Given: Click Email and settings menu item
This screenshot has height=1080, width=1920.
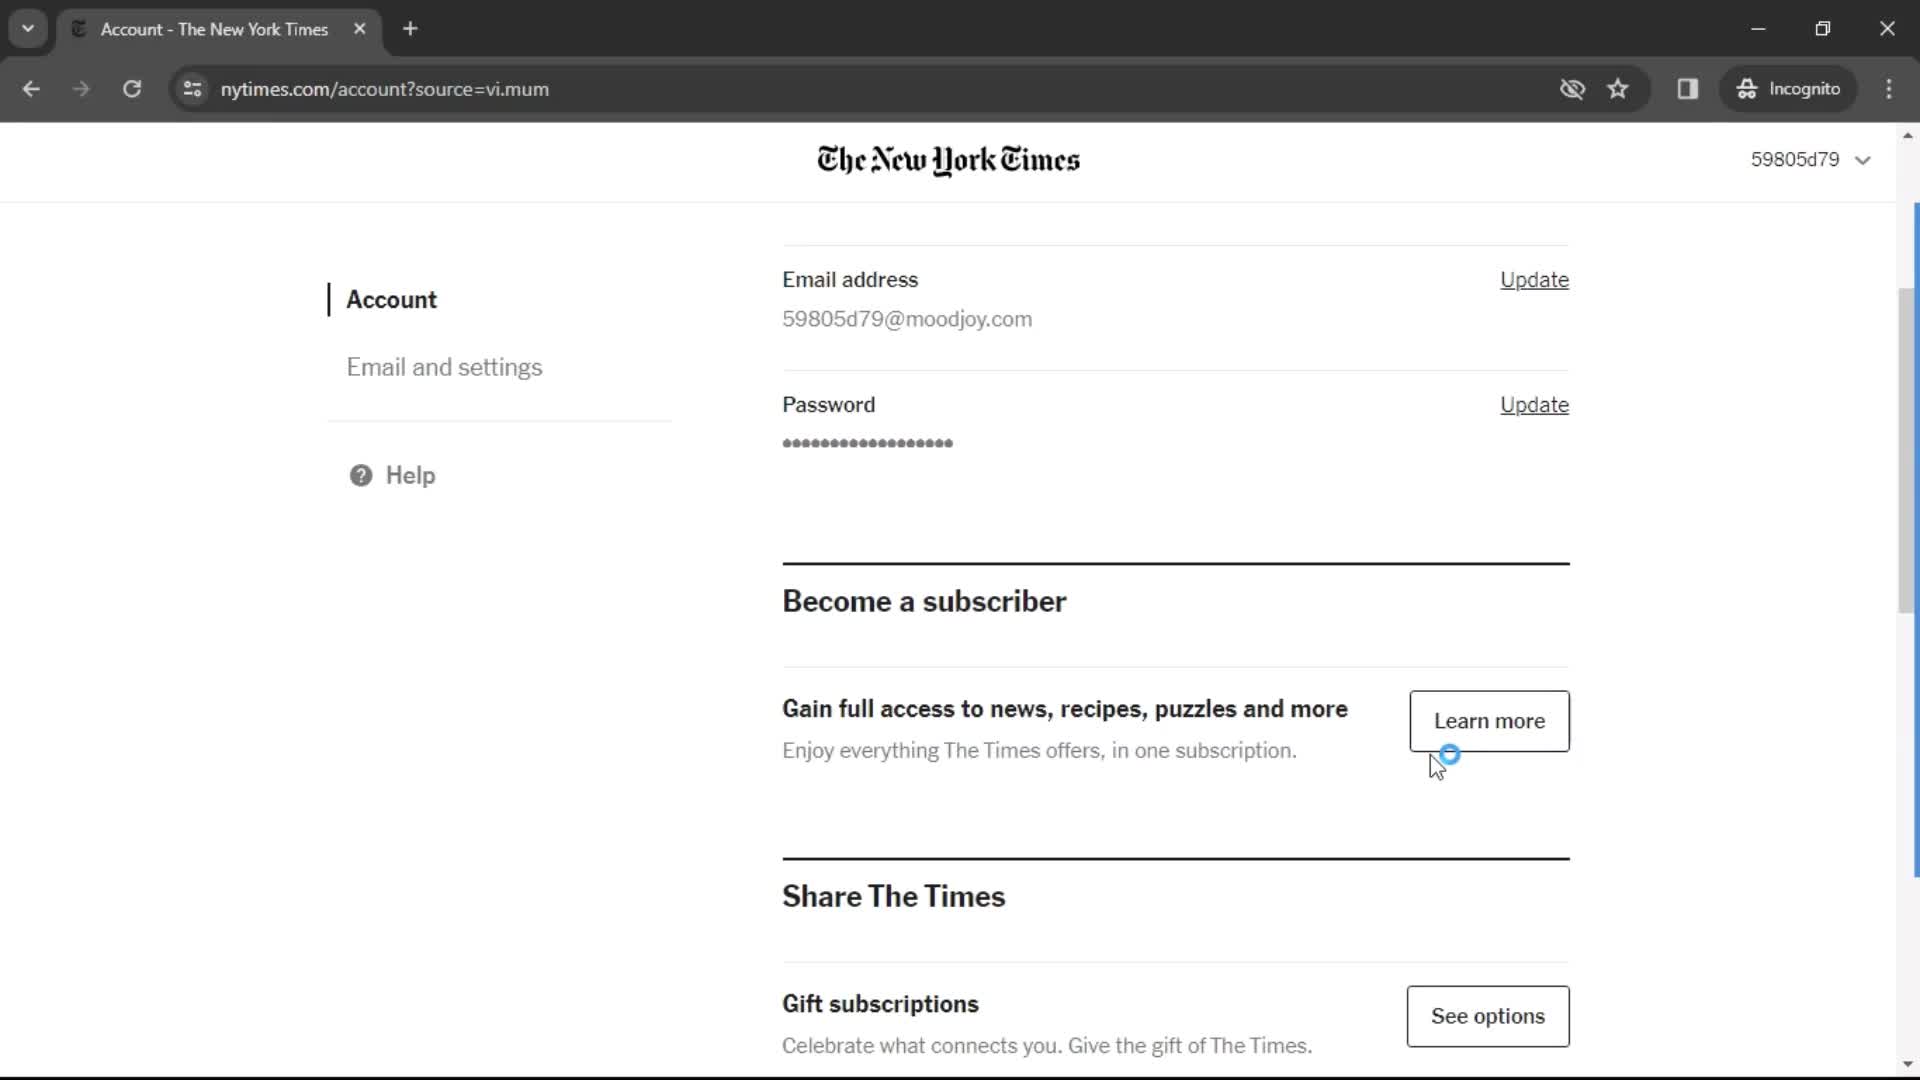Looking at the screenshot, I should [x=444, y=367].
